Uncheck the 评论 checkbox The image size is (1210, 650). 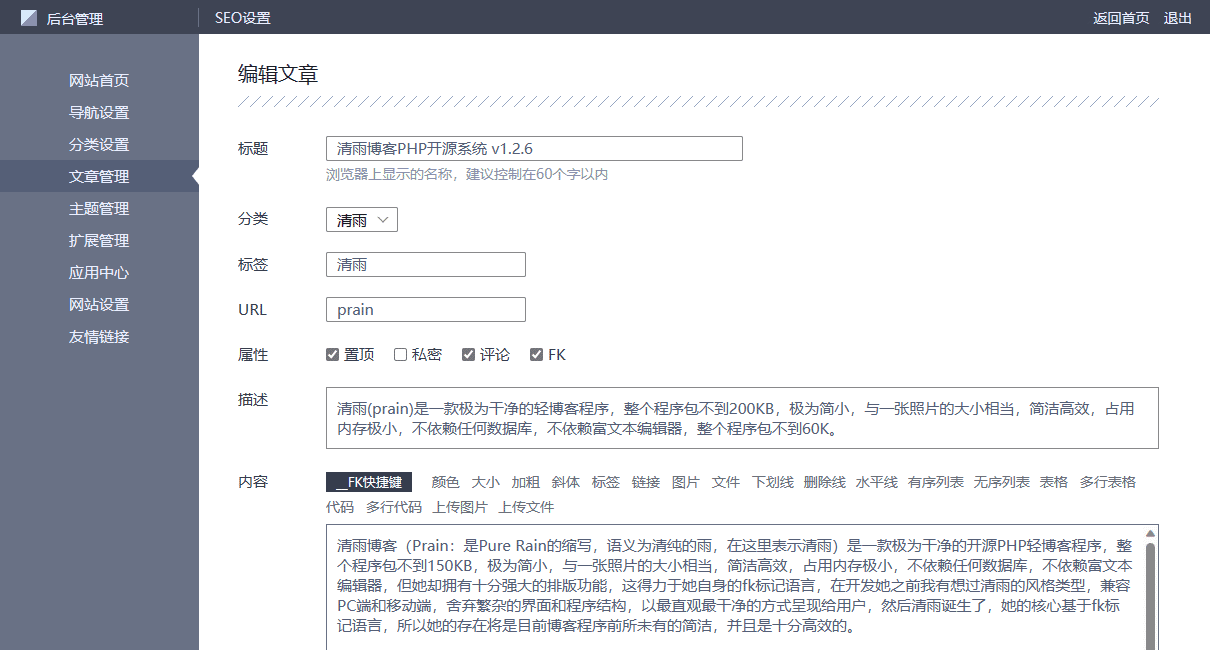point(468,355)
